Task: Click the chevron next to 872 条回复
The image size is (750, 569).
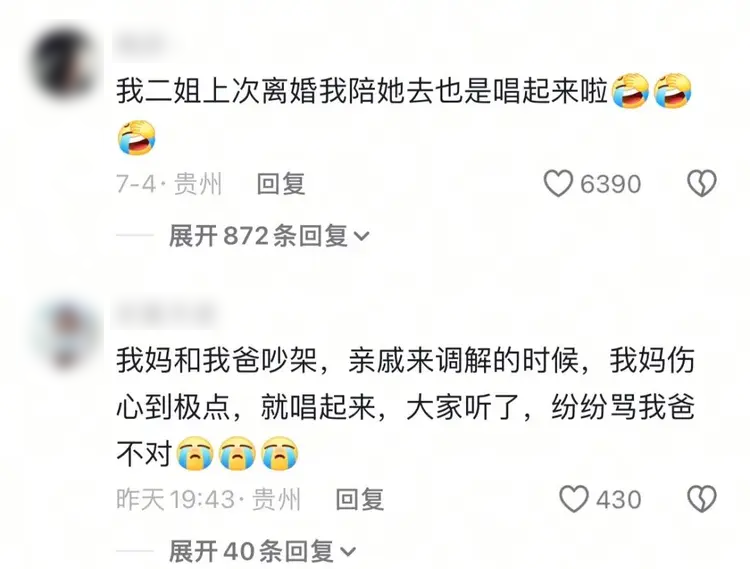Action: (361, 236)
